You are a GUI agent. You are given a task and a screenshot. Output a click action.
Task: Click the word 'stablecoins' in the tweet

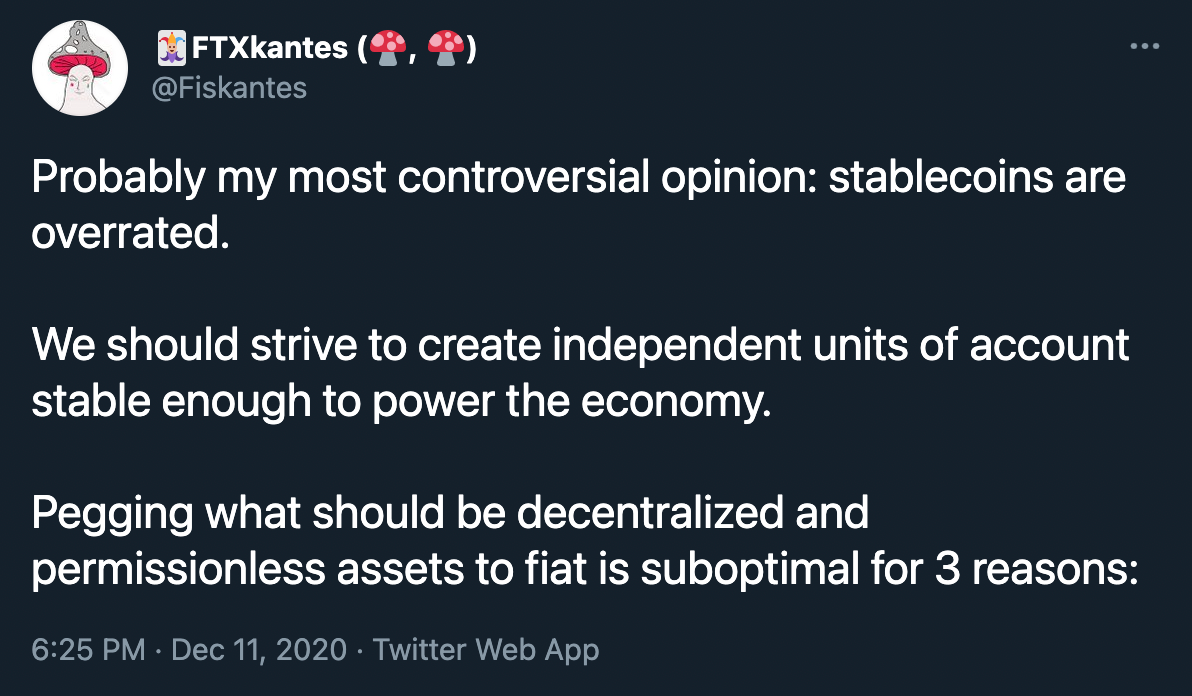940,177
